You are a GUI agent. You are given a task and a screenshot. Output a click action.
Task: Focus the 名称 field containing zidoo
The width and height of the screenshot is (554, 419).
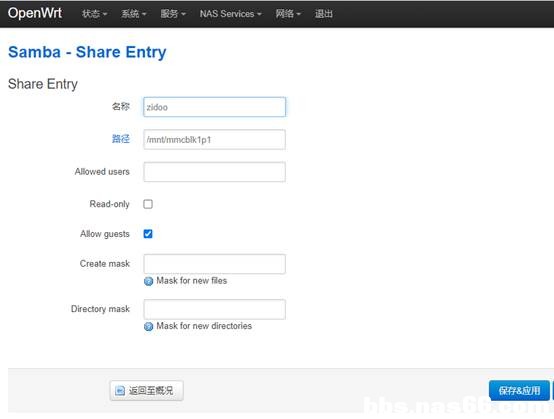[x=214, y=107]
